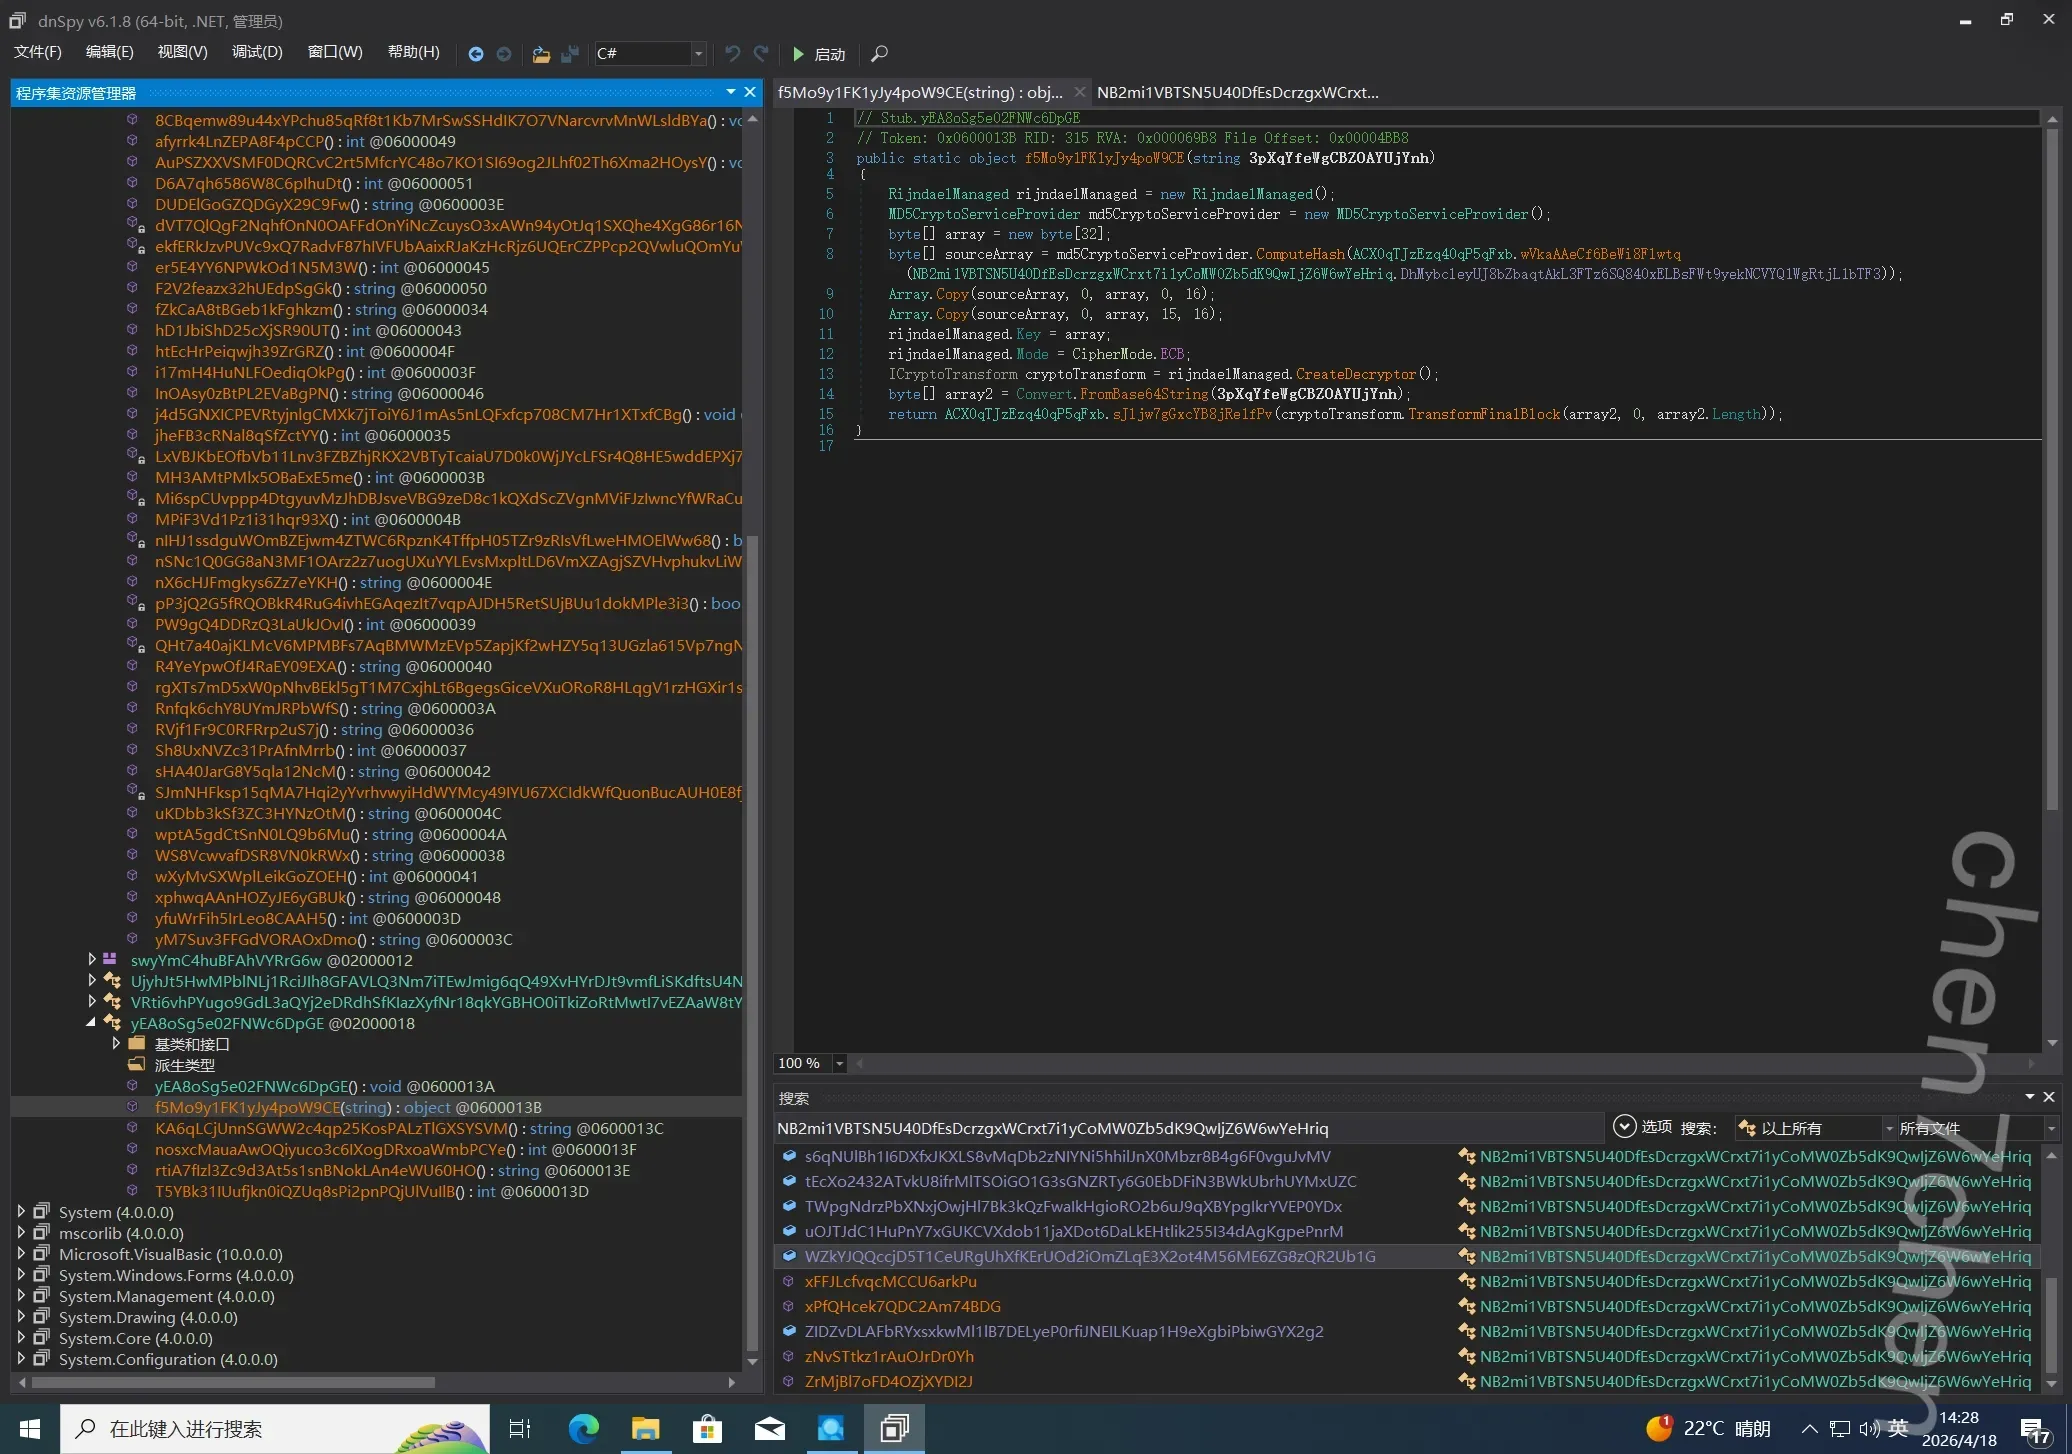Open Microsoft Edge from the taskbar
2072x1454 pixels.
(583, 1429)
